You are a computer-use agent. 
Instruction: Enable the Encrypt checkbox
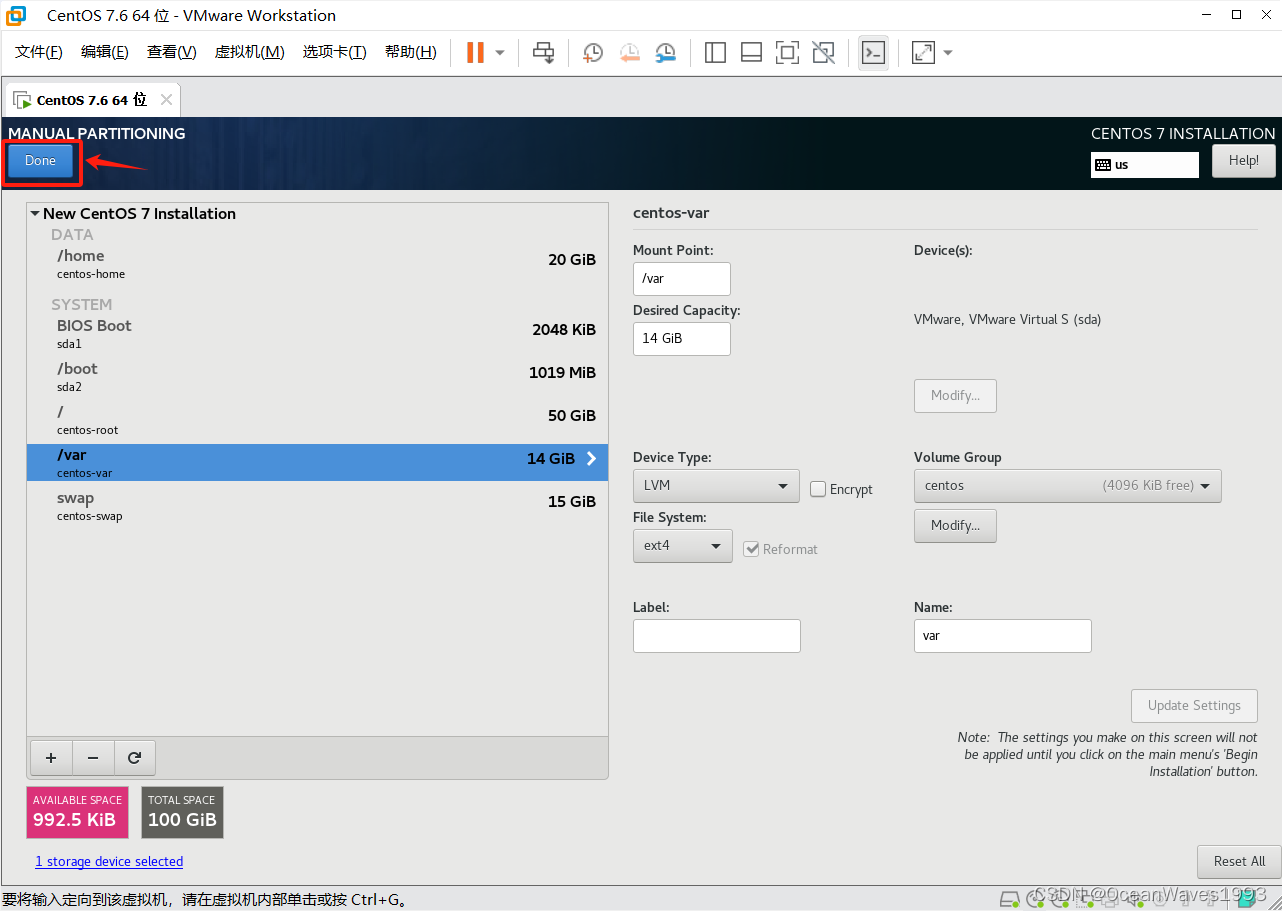click(818, 489)
